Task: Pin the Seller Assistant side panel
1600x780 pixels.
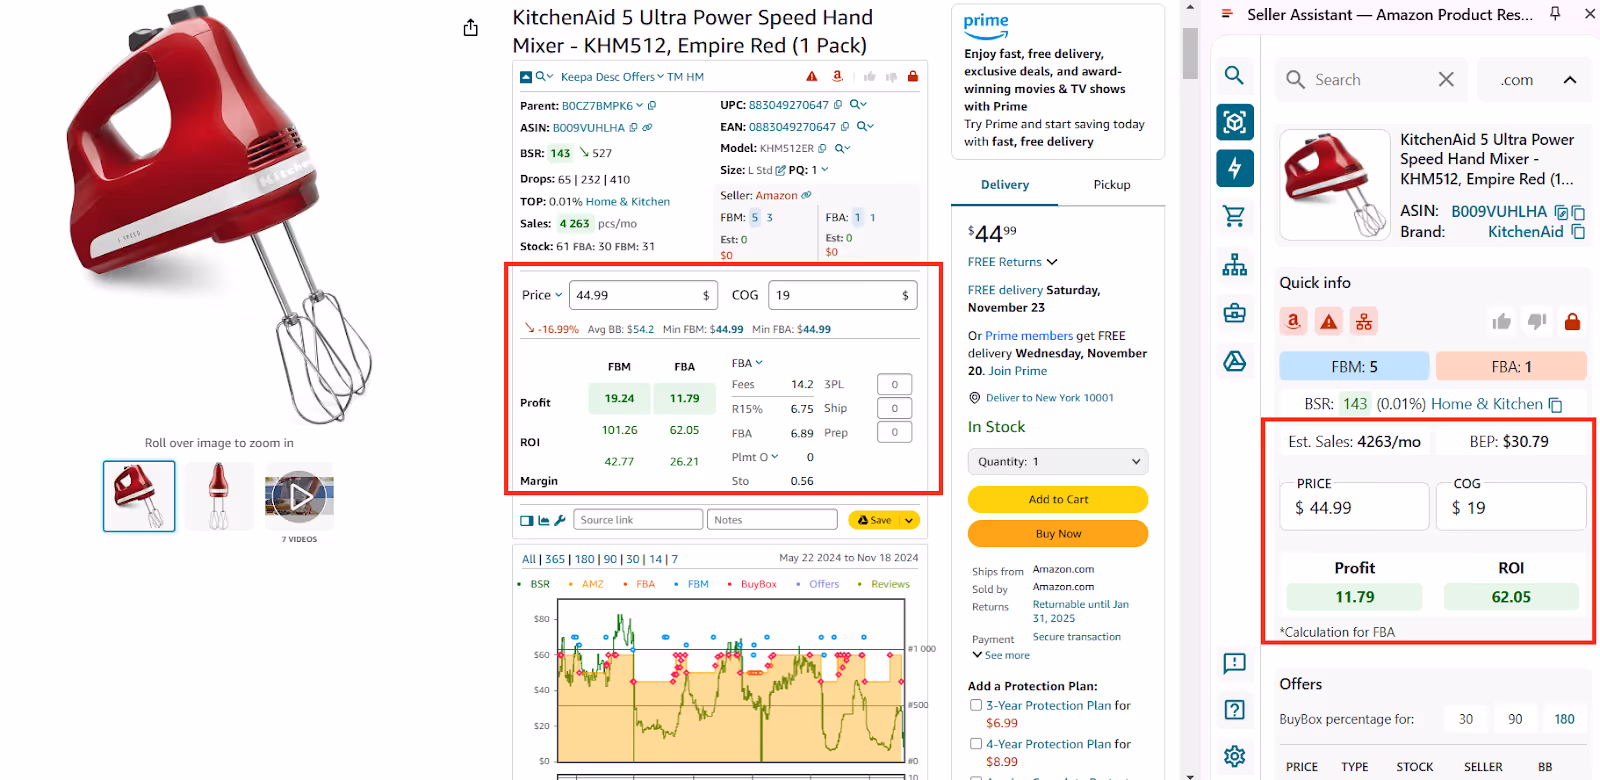Action: [x=1555, y=14]
